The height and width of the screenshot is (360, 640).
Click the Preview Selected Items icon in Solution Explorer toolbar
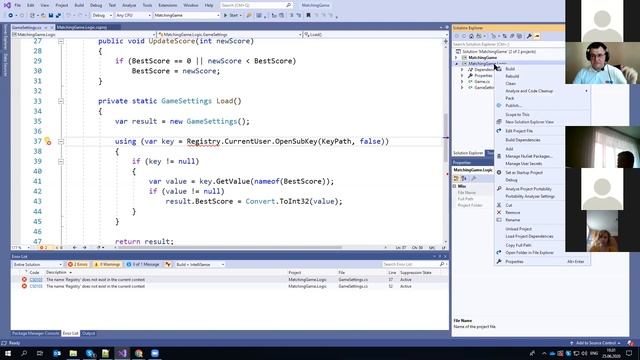(537, 36)
